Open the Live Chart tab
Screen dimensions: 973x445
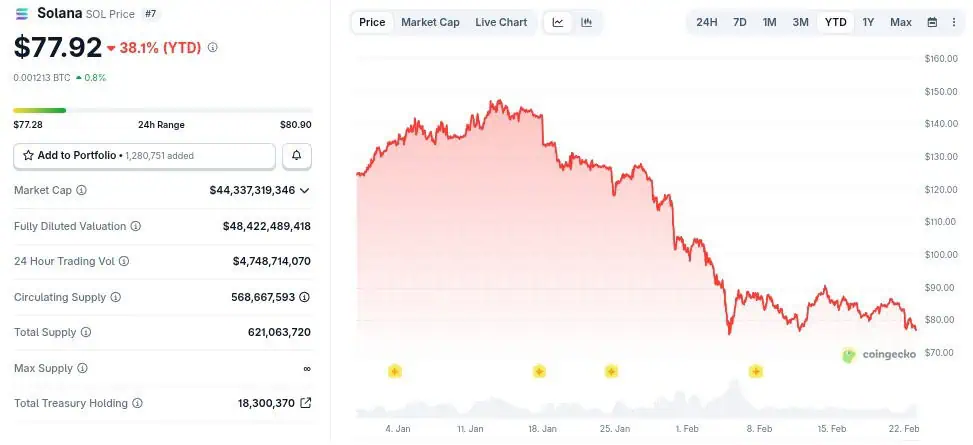(501, 22)
